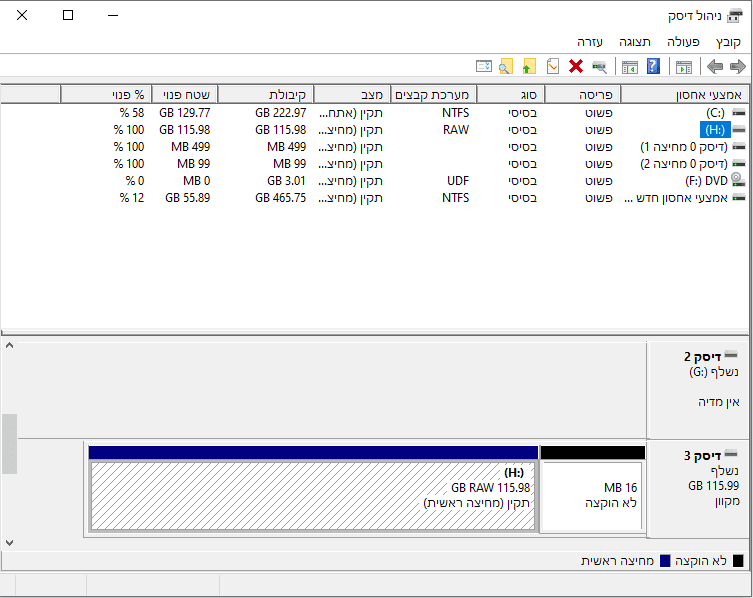Image resolution: width=753 pixels, height=598 pixels.
Task: Open the פעולה menu
Action: pyautogui.click(x=683, y=42)
